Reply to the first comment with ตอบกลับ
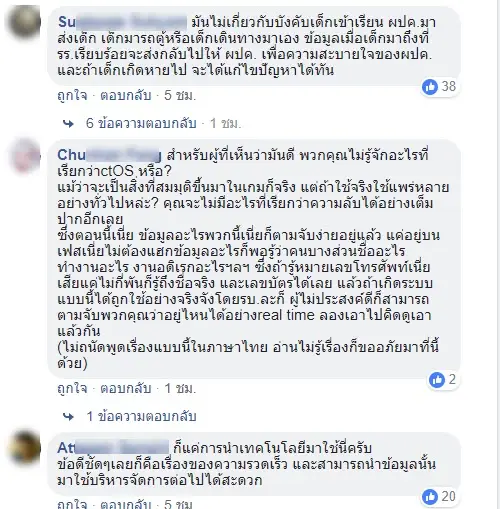This screenshot has width=500, height=509. tap(126, 96)
